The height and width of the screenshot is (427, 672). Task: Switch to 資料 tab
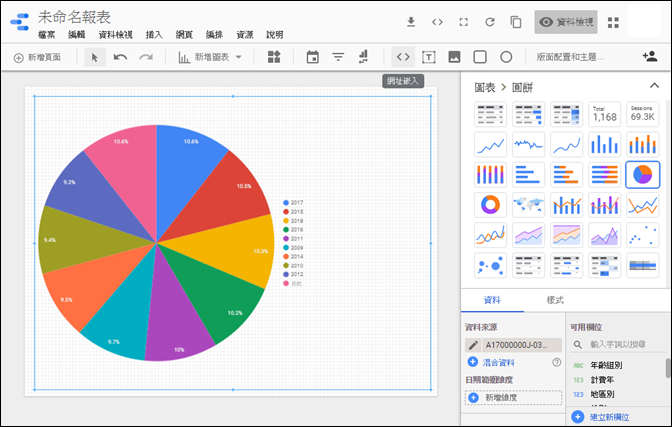coord(492,300)
